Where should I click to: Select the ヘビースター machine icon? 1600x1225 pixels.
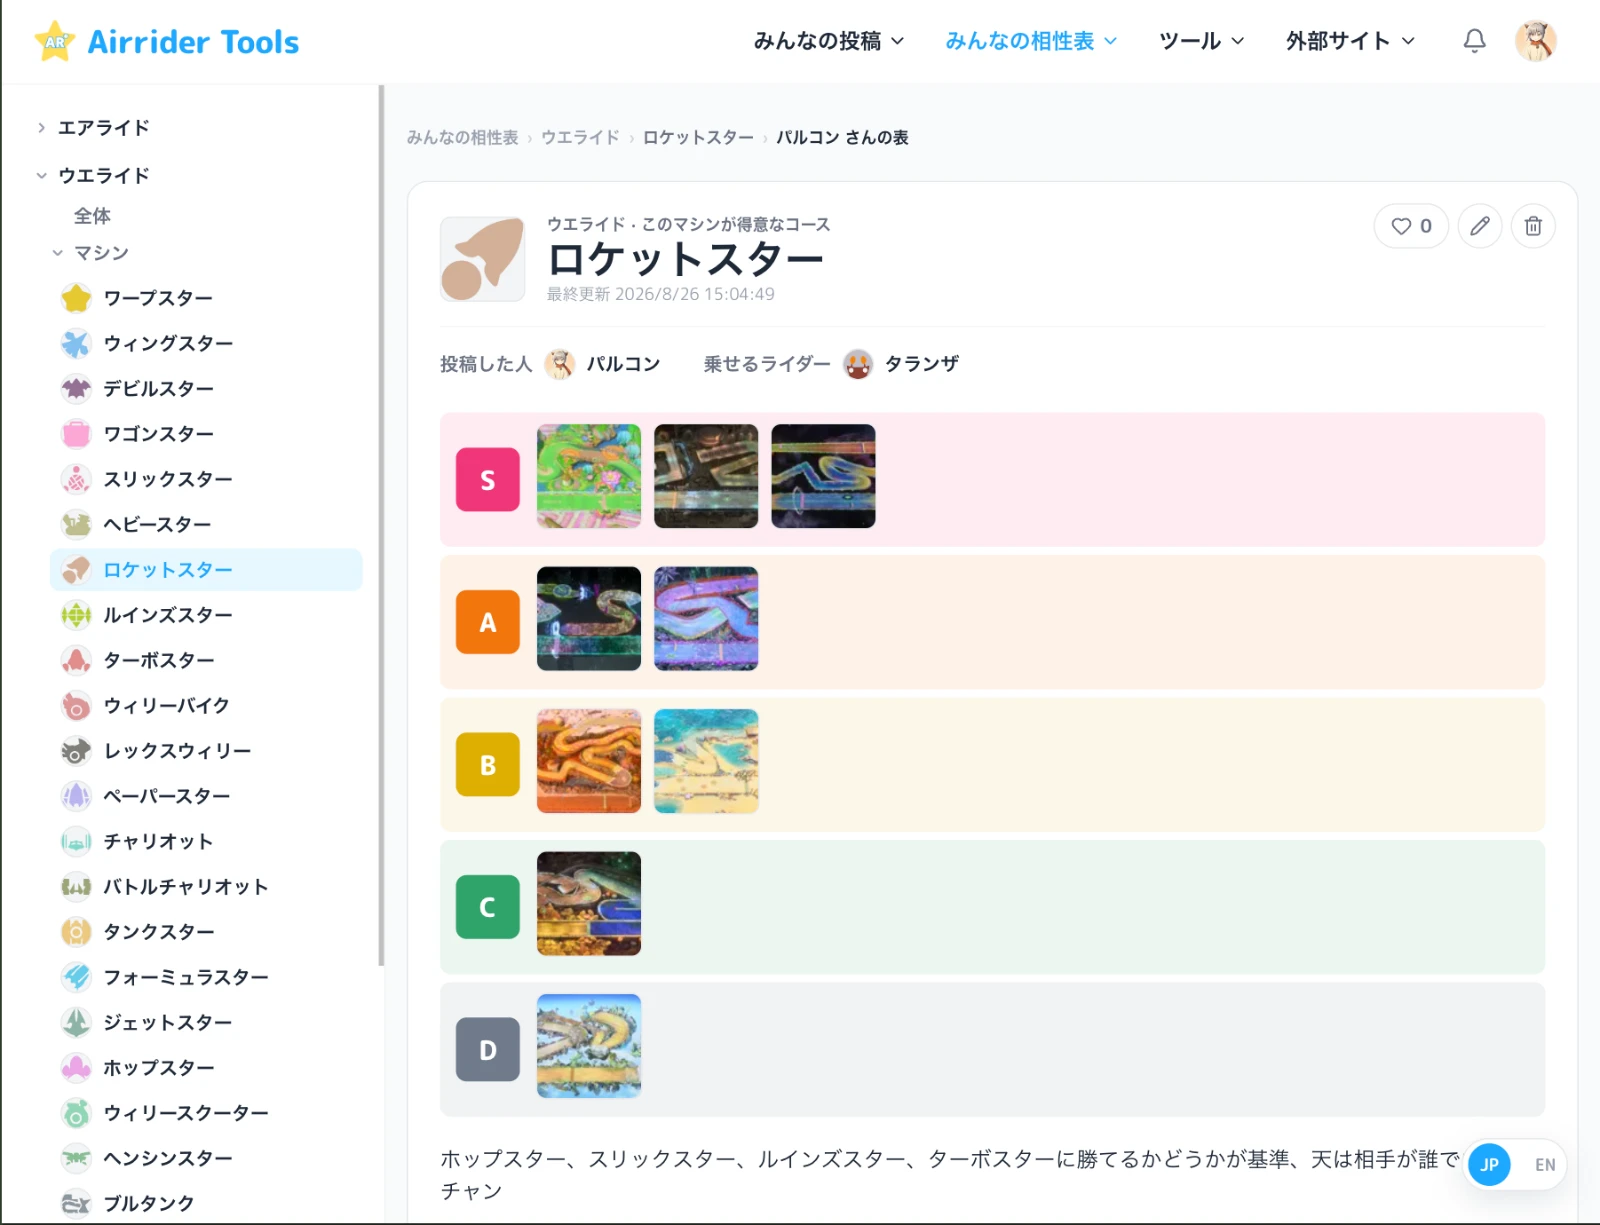tap(76, 524)
